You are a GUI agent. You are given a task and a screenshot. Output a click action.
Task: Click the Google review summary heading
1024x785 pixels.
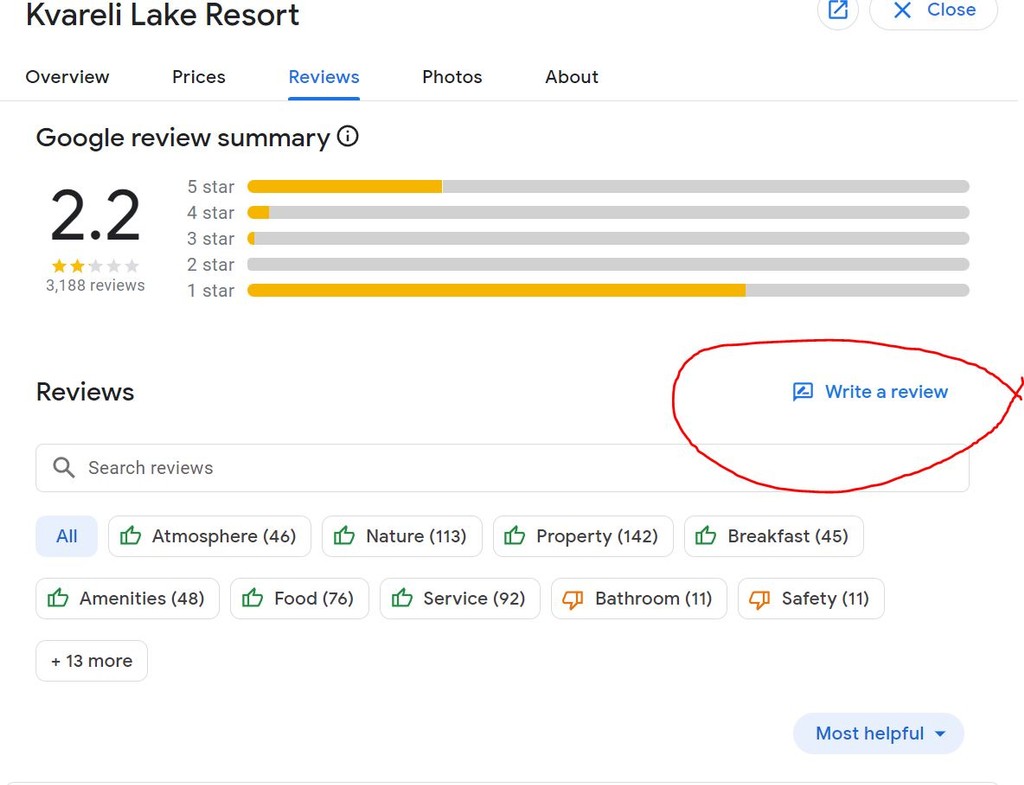(x=183, y=138)
